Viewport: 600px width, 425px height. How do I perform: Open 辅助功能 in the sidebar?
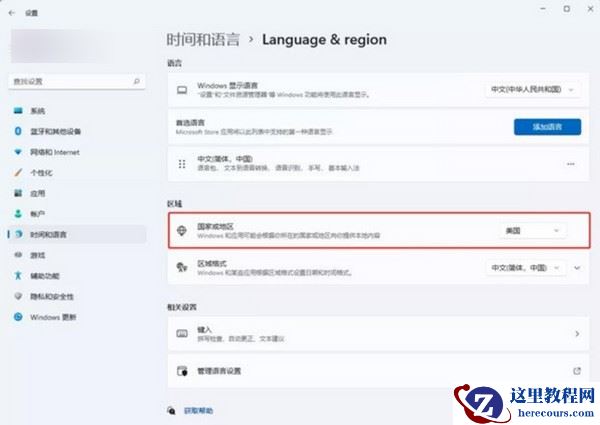tap(77, 276)
